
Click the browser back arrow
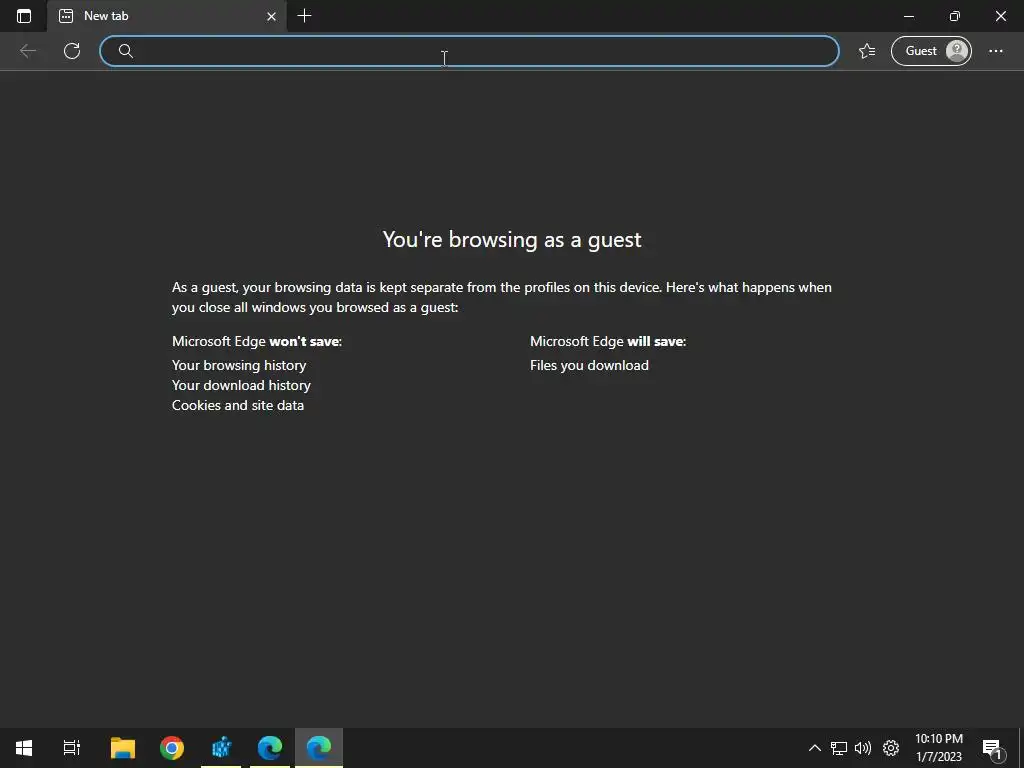pos(28,51)
